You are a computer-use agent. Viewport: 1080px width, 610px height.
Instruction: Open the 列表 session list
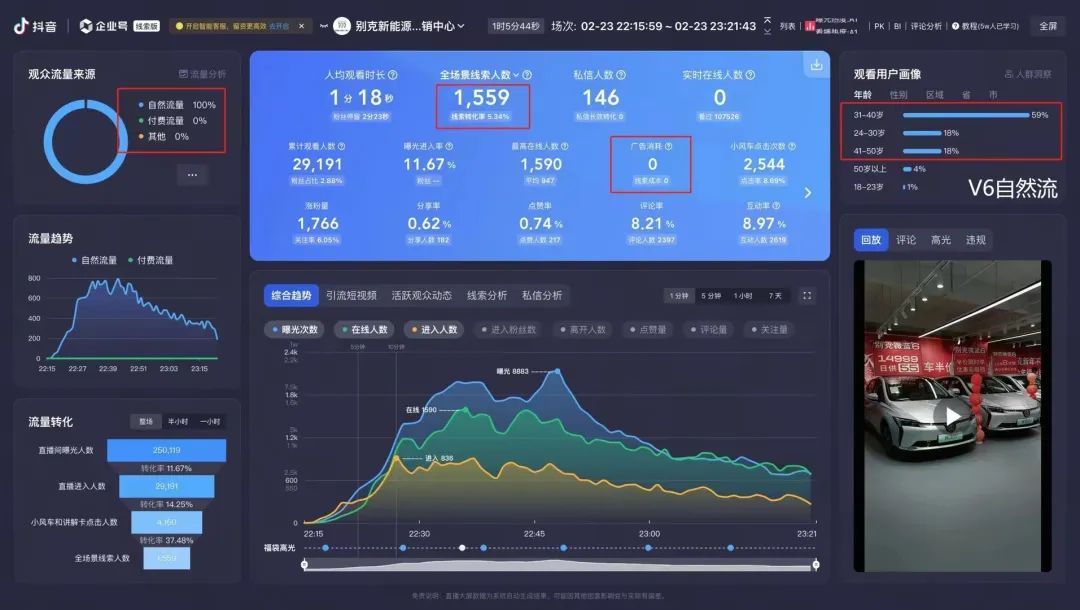coord(787,26)
